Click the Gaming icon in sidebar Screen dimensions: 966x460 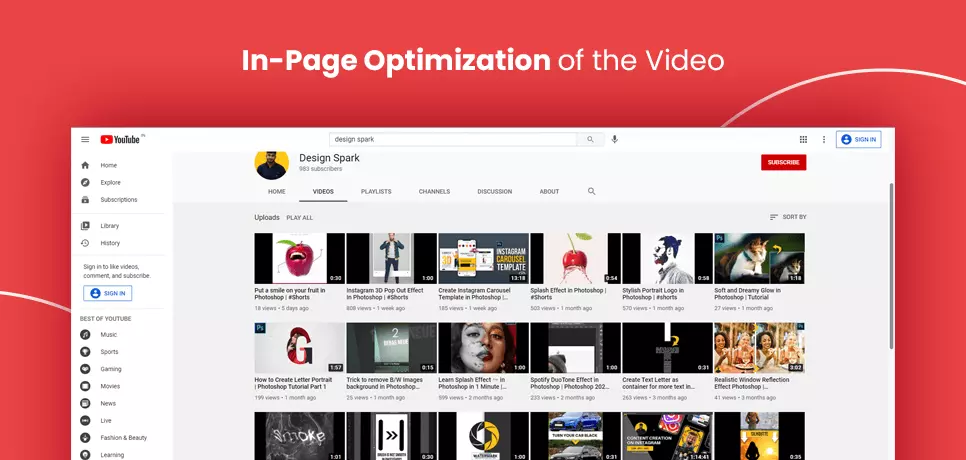click(x=85, y=369)
